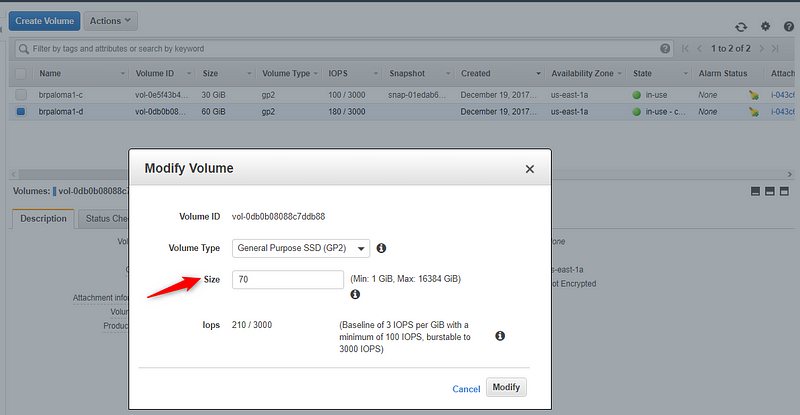This screenshot has width=800, height=415.
Task: Click the vol-0e5f43b4 volume ID cell
Action: [161, 95]
